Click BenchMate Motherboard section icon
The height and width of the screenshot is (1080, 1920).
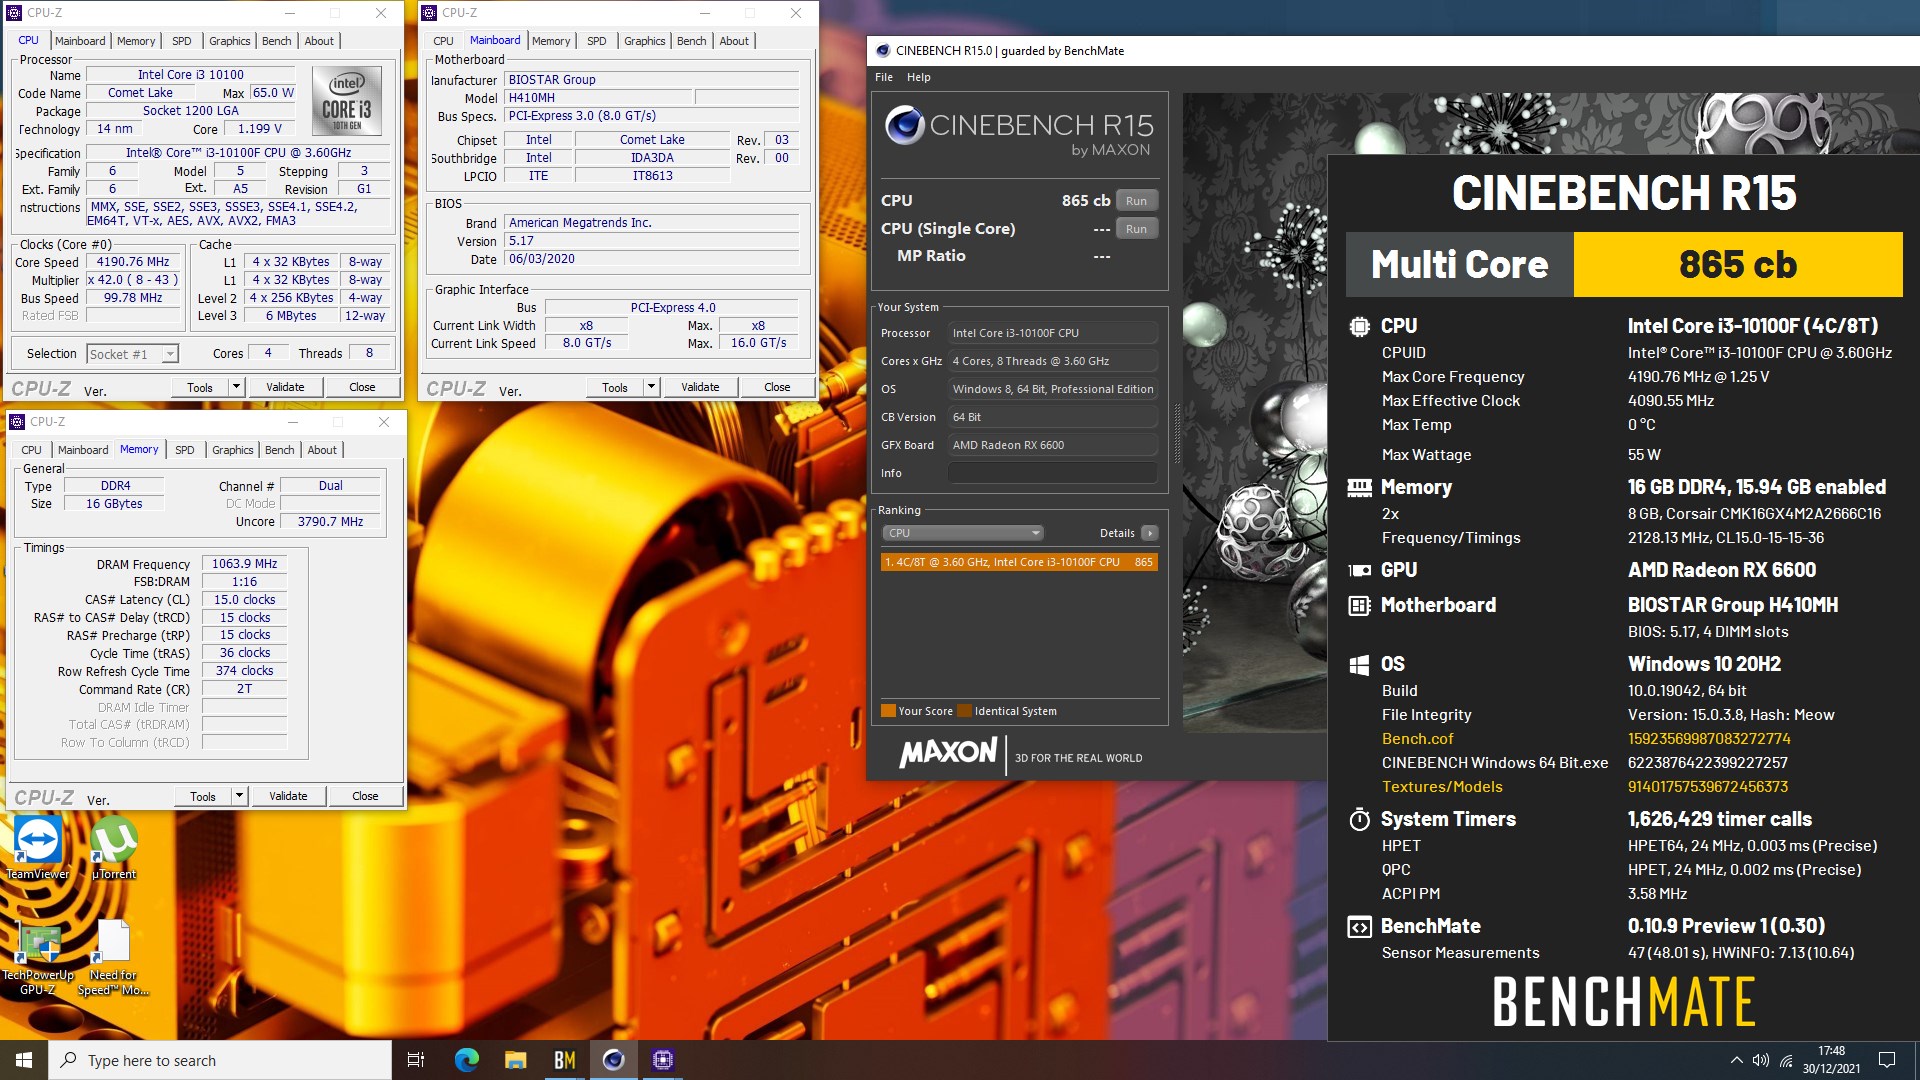point(1359,605)
